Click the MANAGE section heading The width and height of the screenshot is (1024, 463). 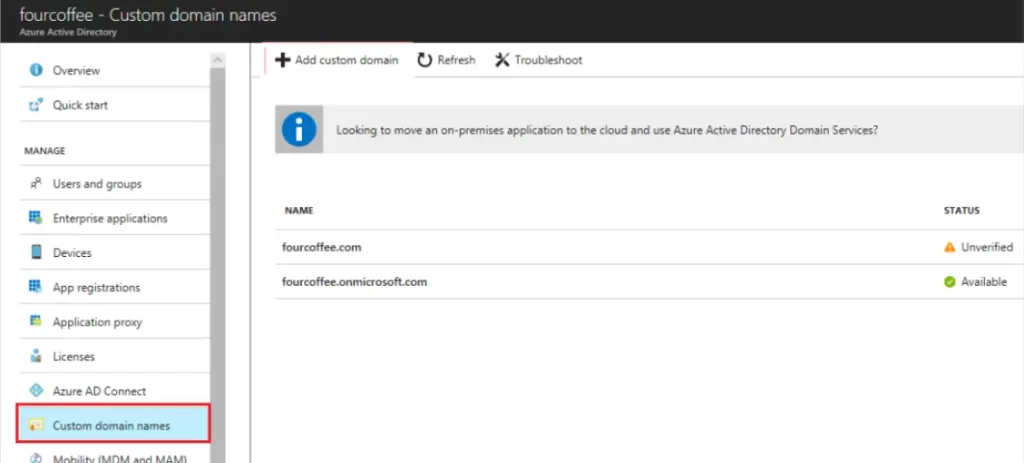tap(44, 151)
